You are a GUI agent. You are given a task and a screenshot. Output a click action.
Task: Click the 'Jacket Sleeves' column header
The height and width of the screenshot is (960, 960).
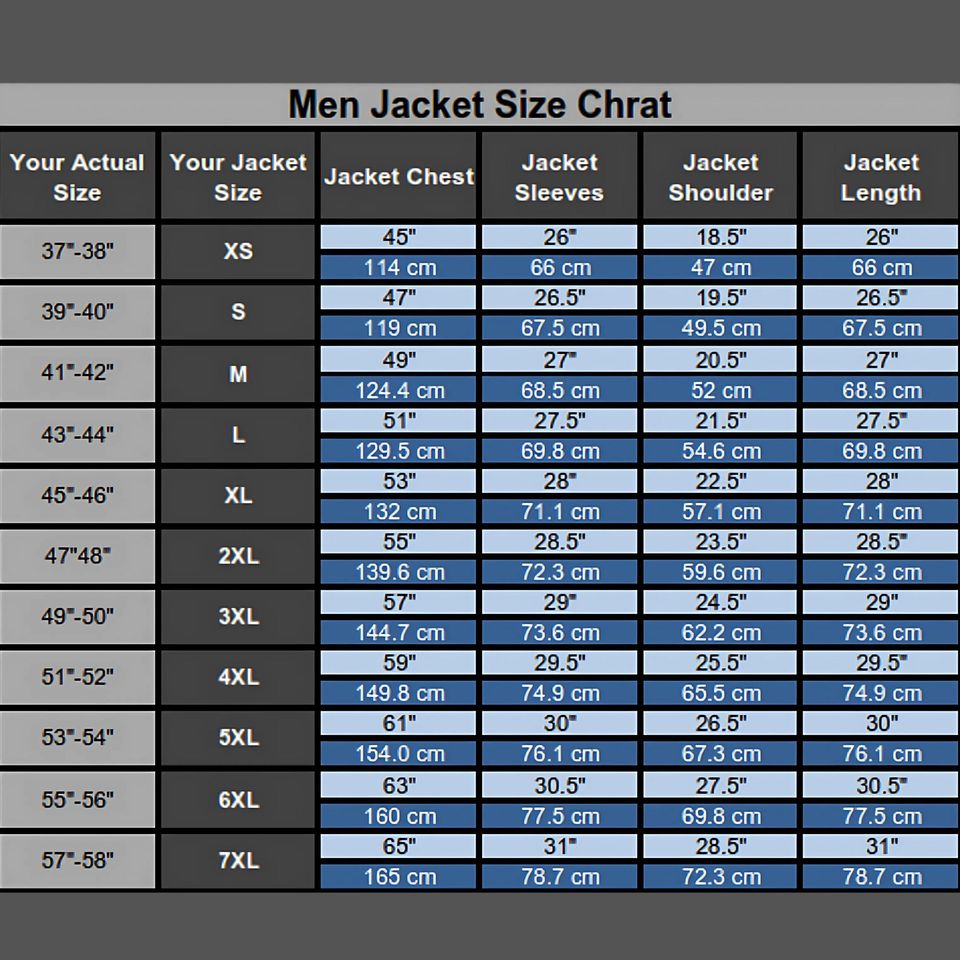(x=559, y=177)
